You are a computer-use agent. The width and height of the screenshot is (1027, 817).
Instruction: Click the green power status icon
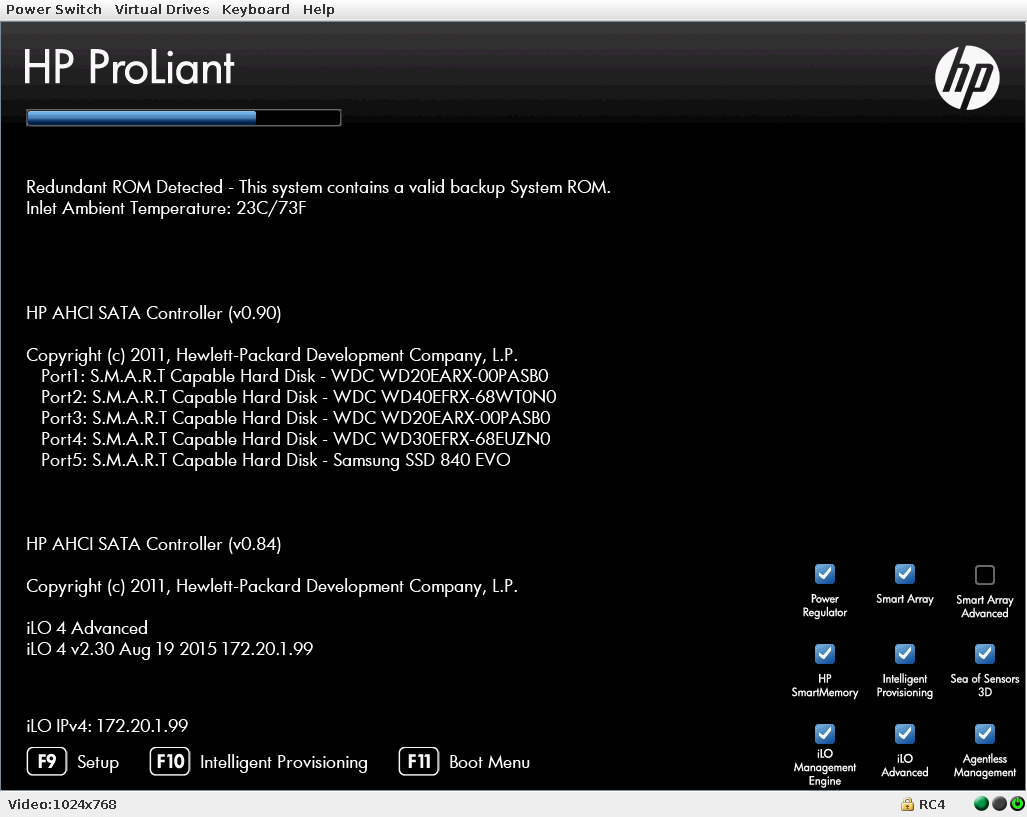(x=1017, y=804)
